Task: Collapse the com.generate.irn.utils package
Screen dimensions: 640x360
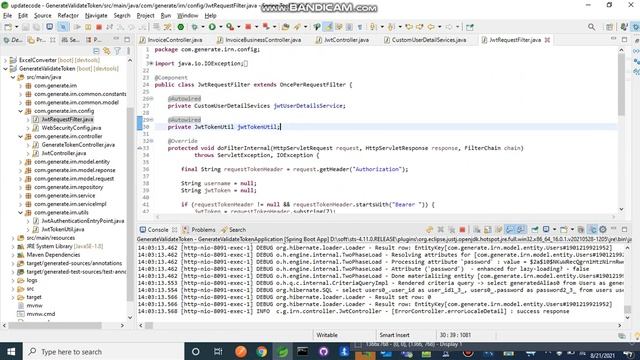Action: (20, 213)
